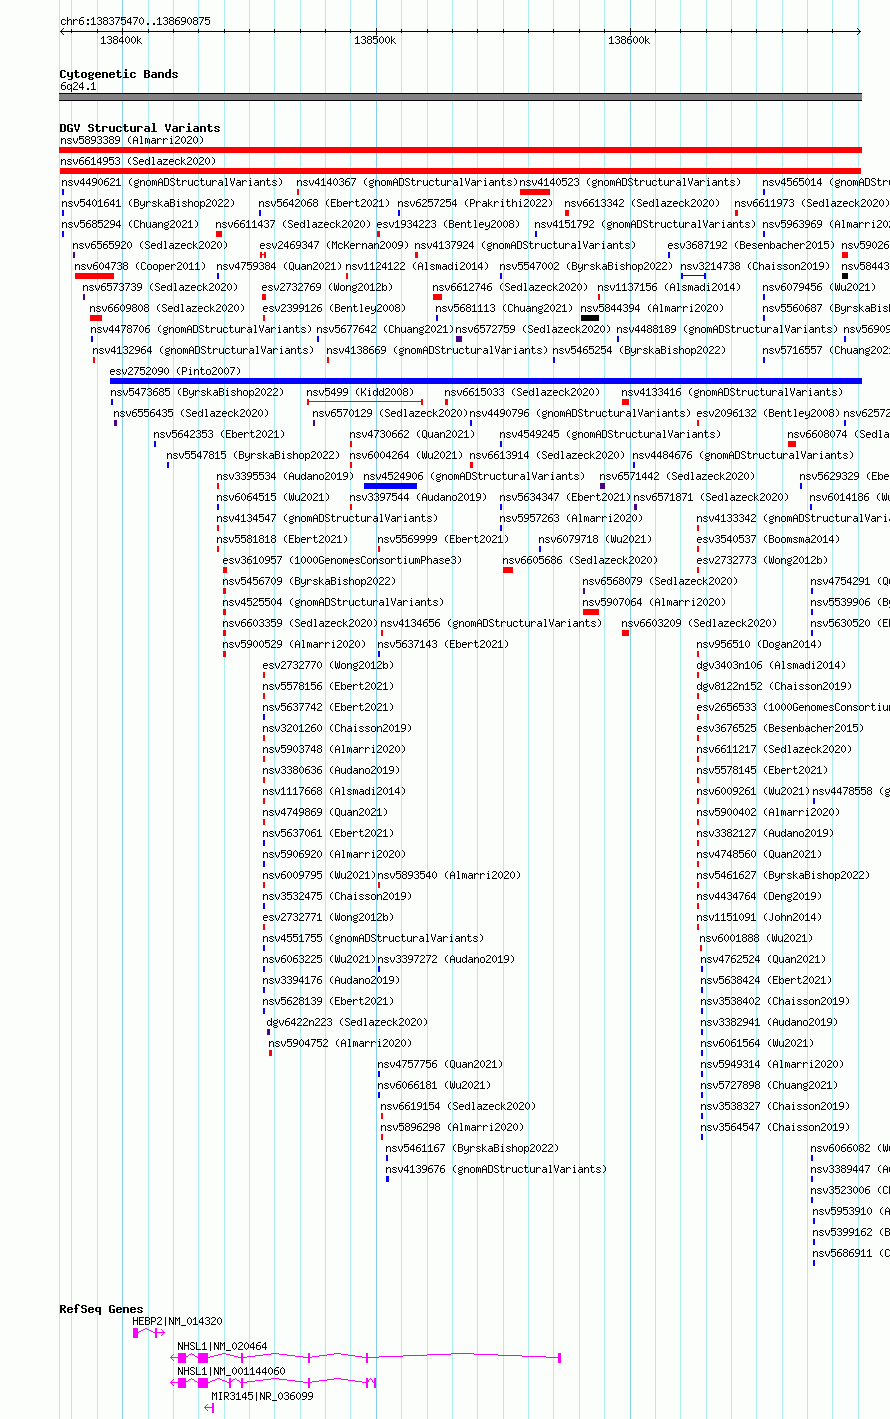Screen dimensions: 890x1419
Task: Click dgv8122n152 (Chaisson2019) variant label
Action: [774, 686]
